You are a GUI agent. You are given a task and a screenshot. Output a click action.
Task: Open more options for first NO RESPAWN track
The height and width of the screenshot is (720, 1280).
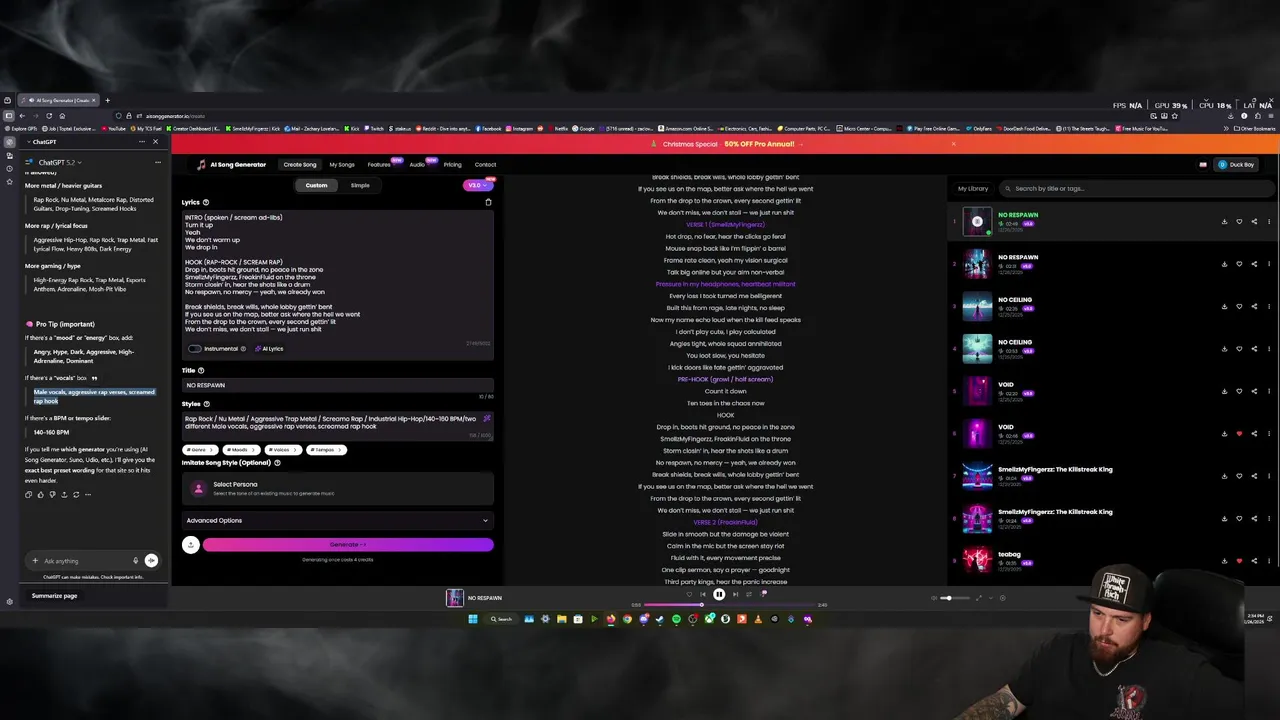pyautogui.click(x=1268, y=222)
